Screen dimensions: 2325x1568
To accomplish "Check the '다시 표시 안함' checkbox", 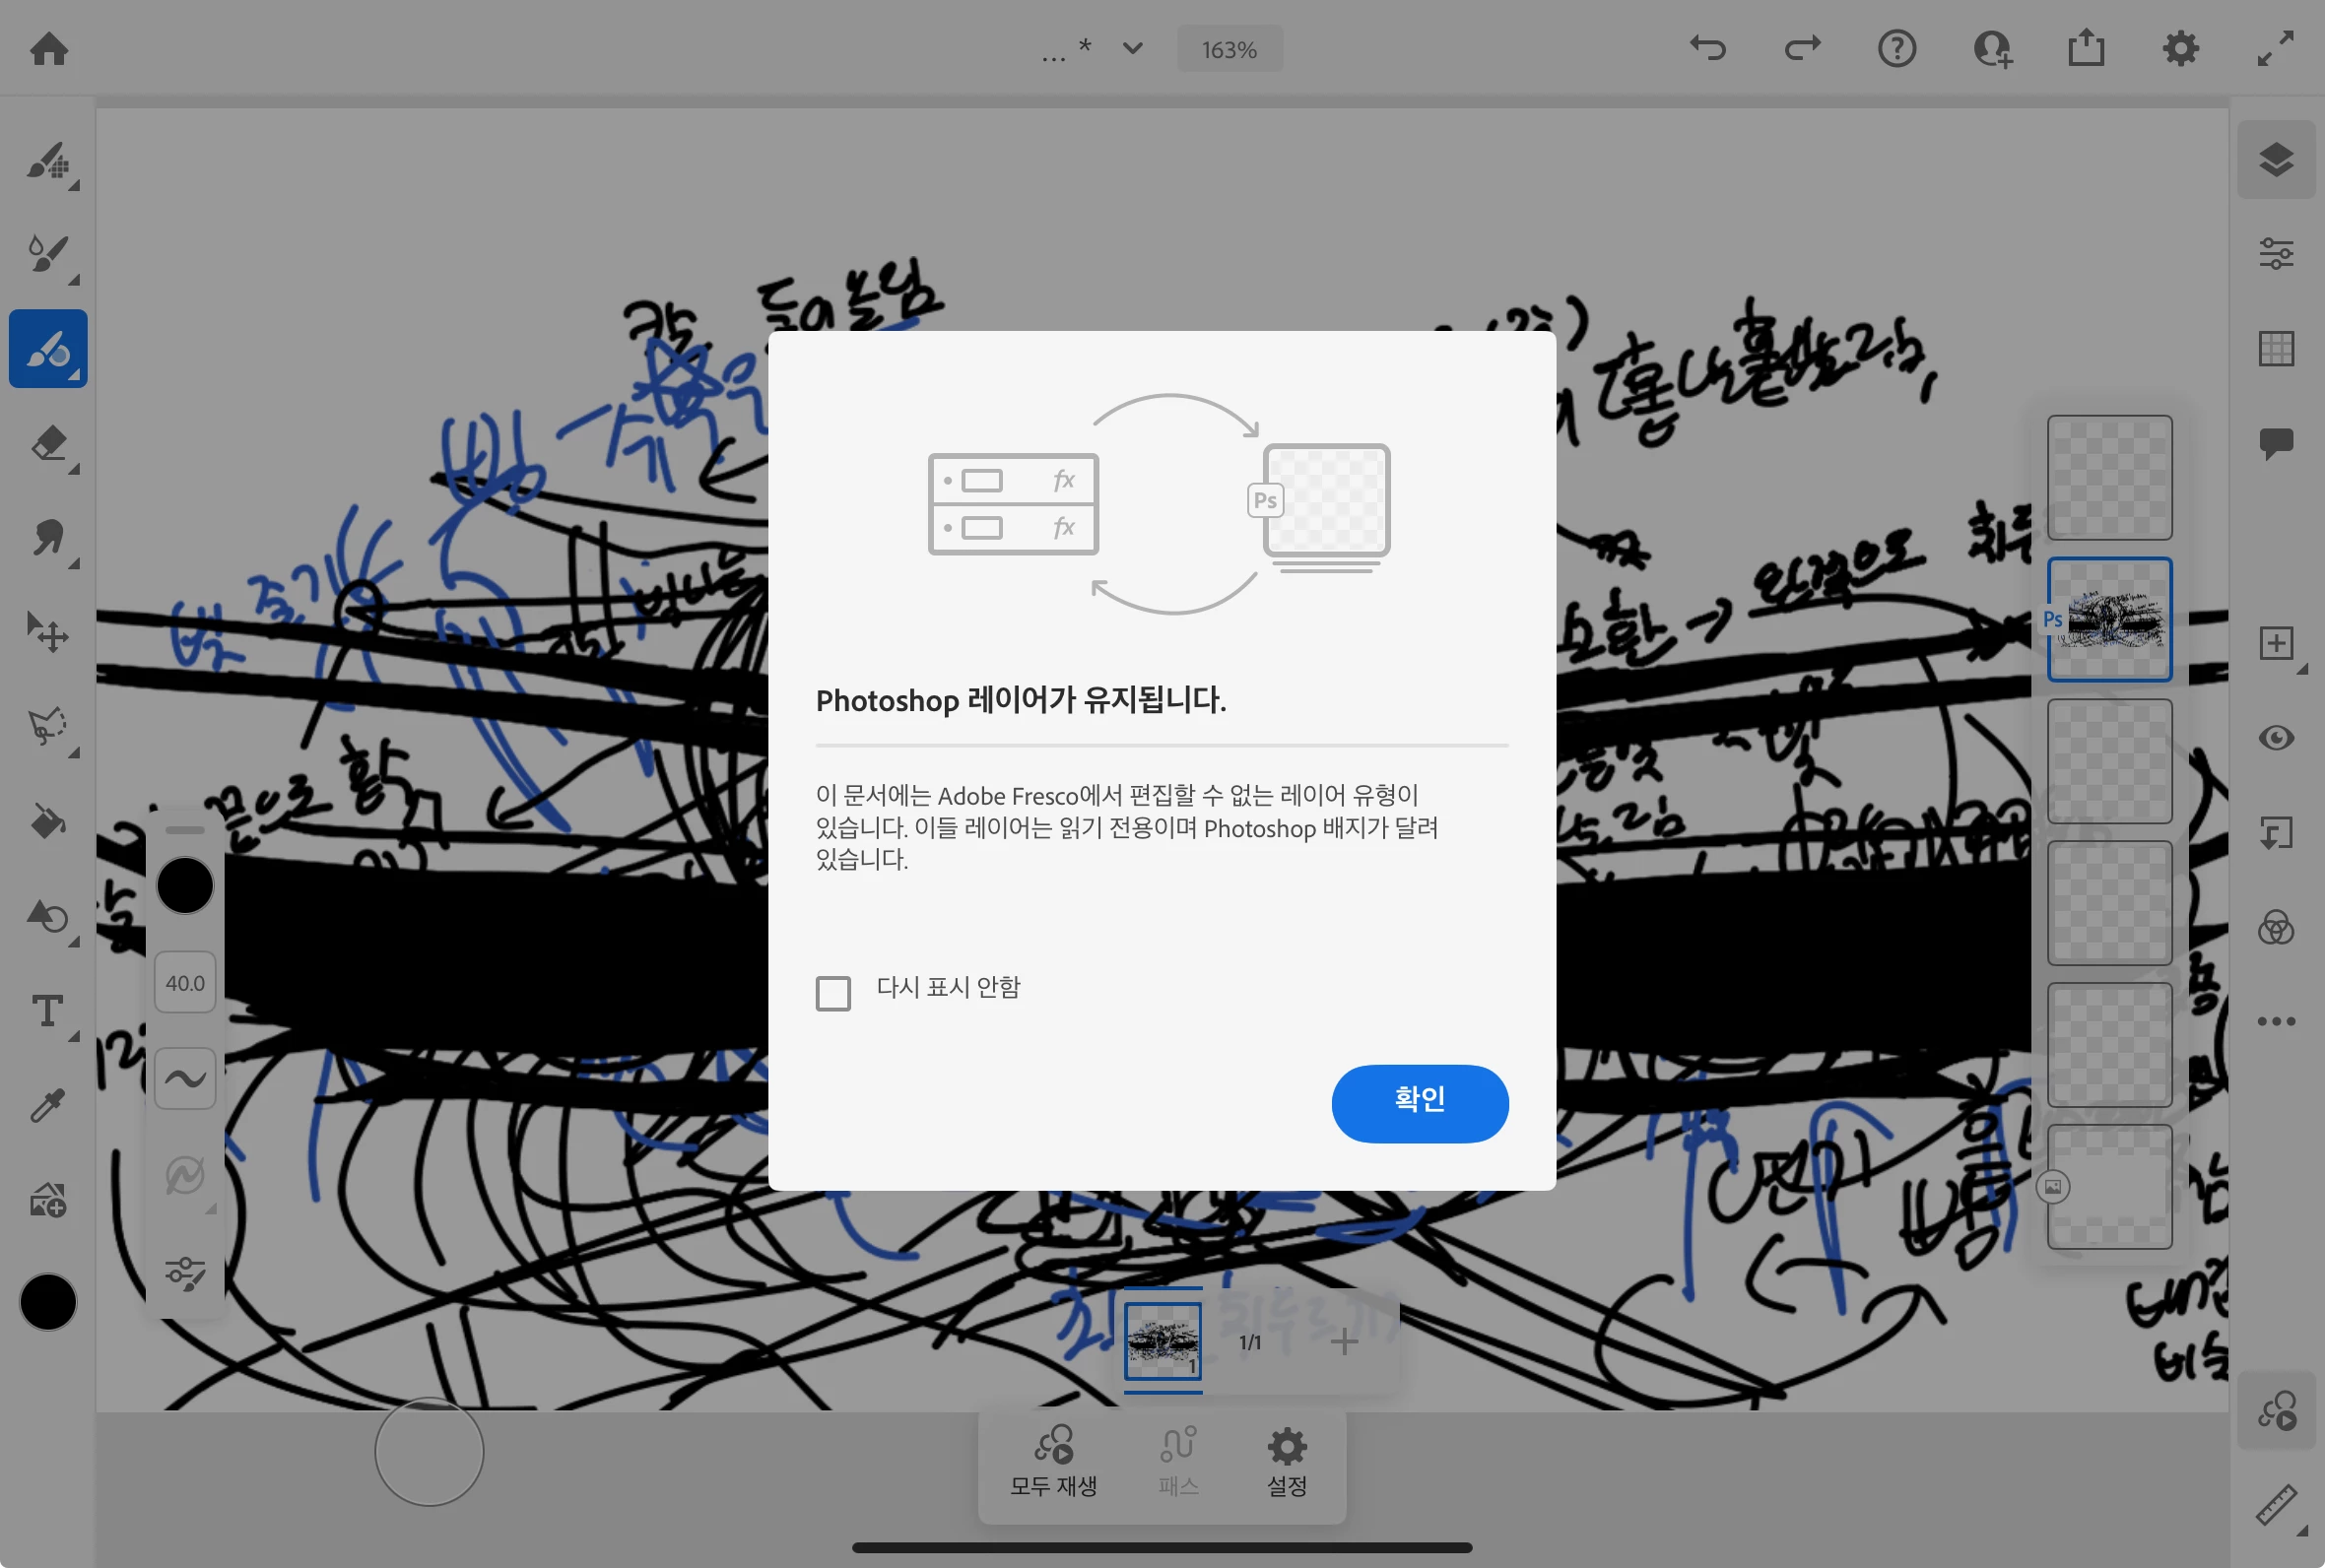I will 833,993.
